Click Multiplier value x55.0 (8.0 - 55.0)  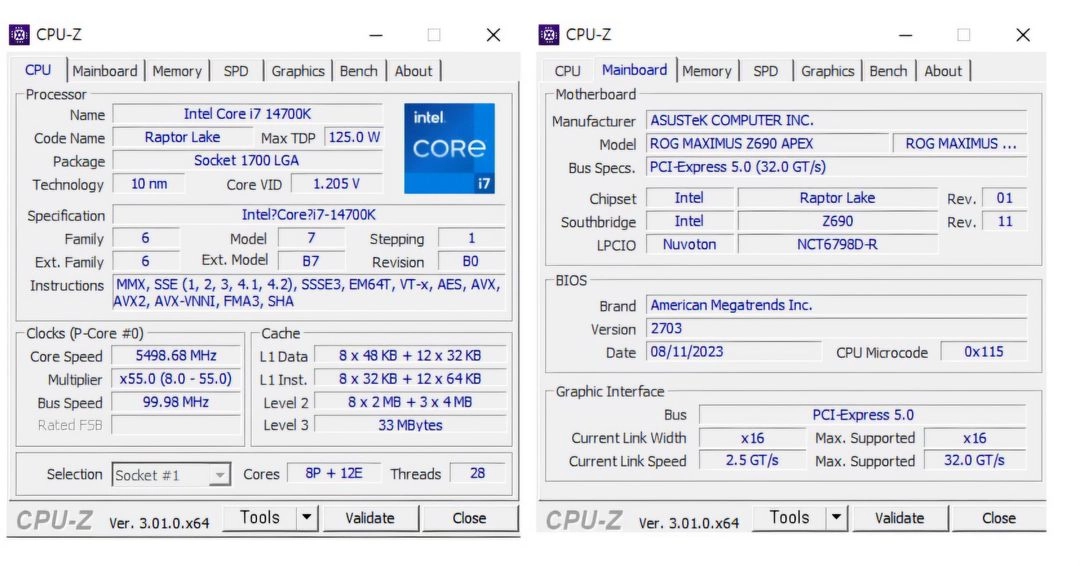(x=176, y=379)
